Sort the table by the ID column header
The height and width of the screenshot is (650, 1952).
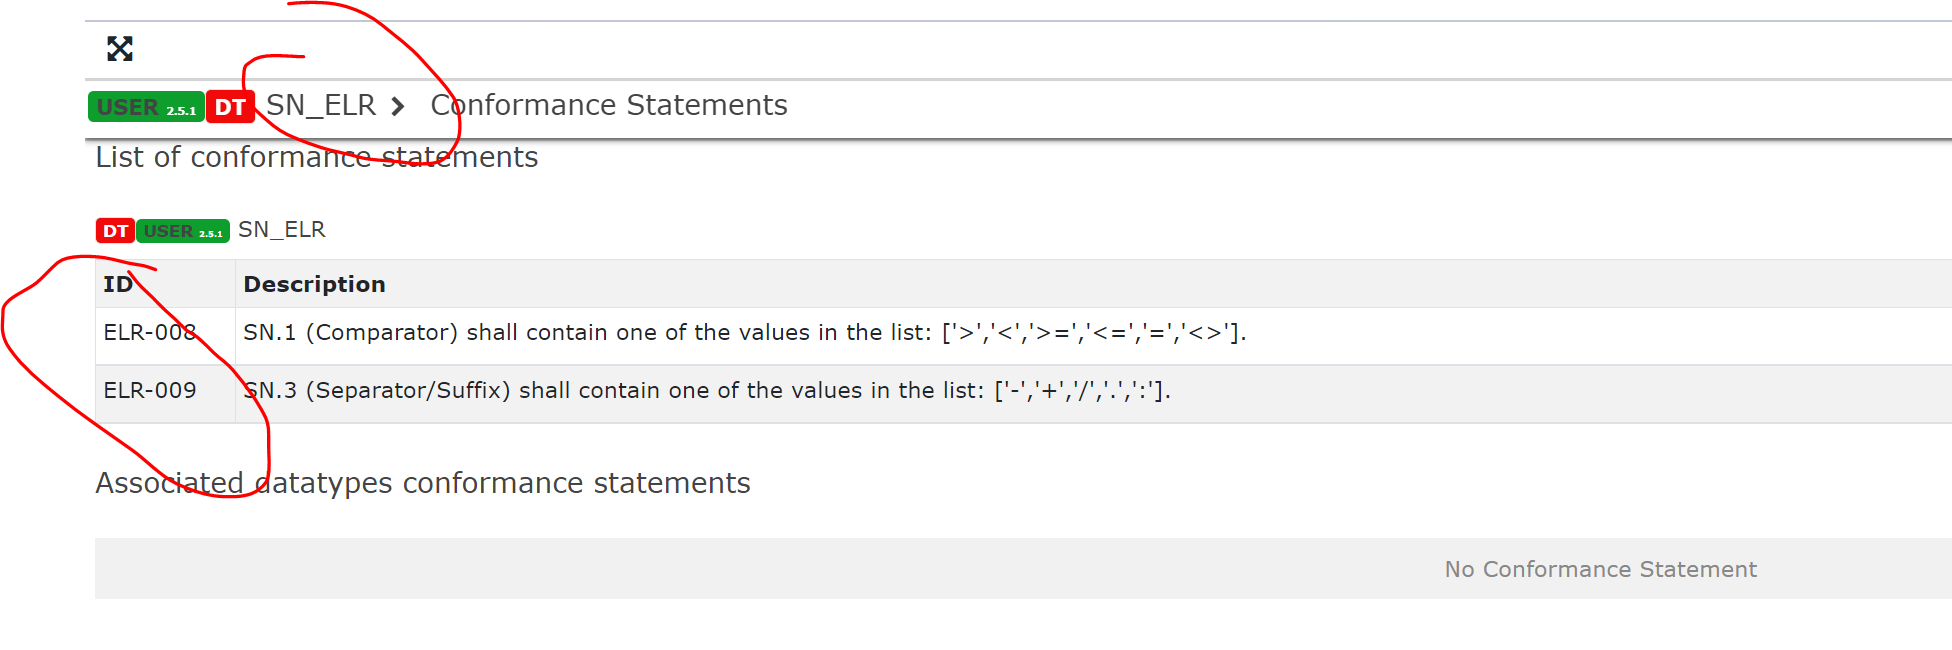click(x=118, y=284)
